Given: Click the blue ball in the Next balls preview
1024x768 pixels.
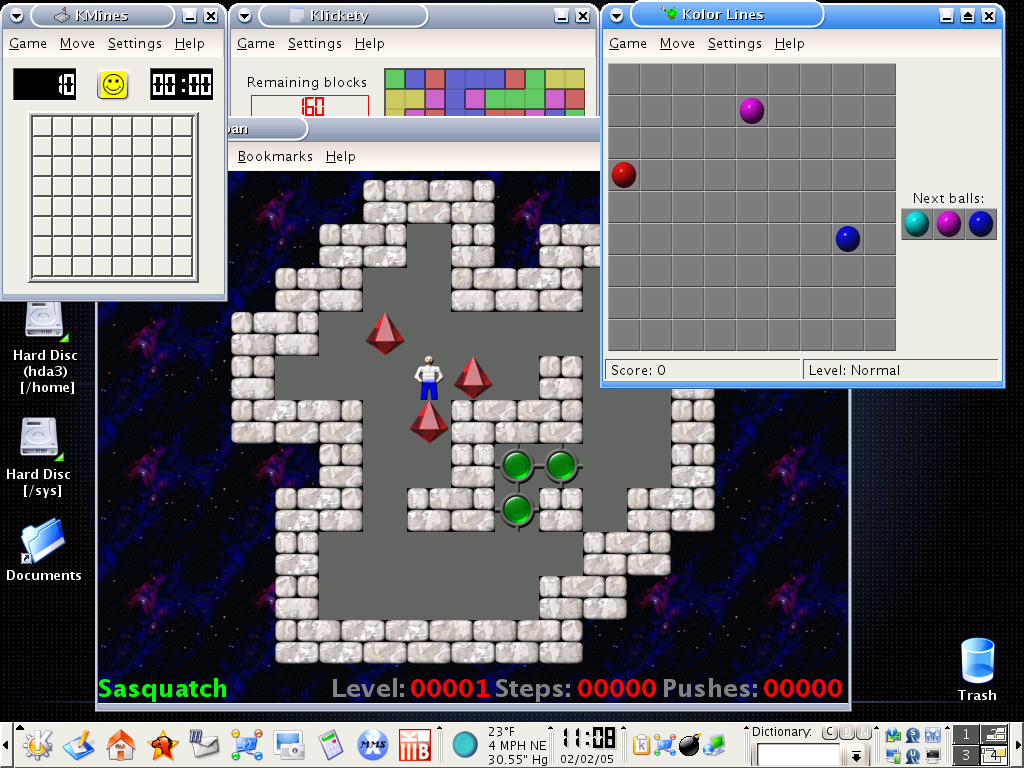Looking at the screenshot, I should (981, 224).
